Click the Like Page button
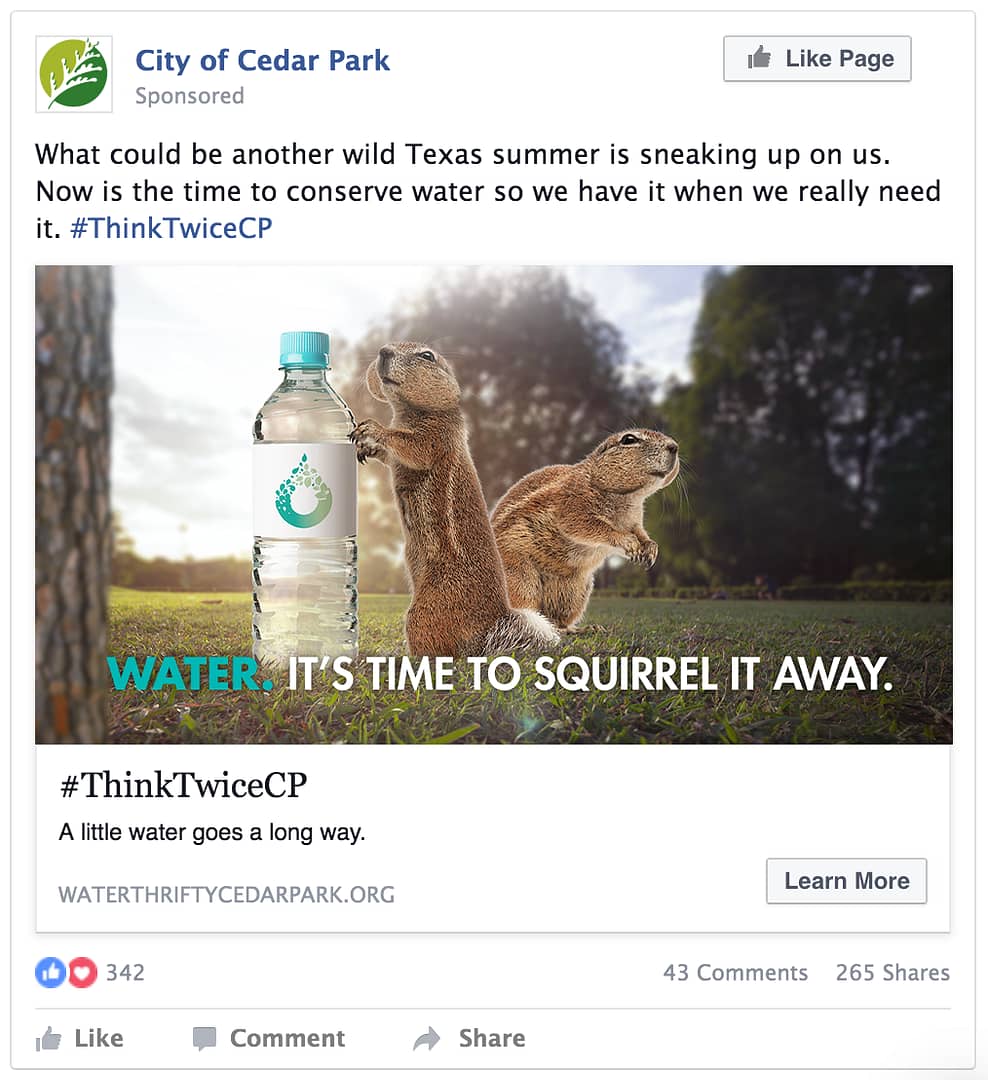The image size is (988, 1080). click(x=817, y=59)
